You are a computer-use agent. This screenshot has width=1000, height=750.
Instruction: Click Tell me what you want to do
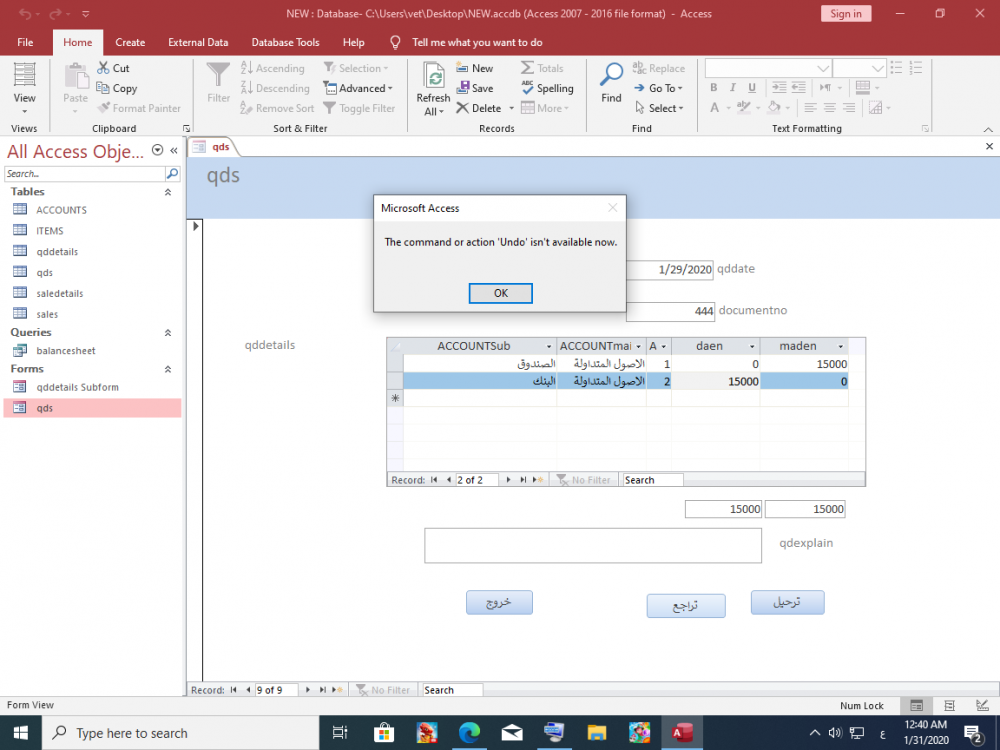pos(477,42)
